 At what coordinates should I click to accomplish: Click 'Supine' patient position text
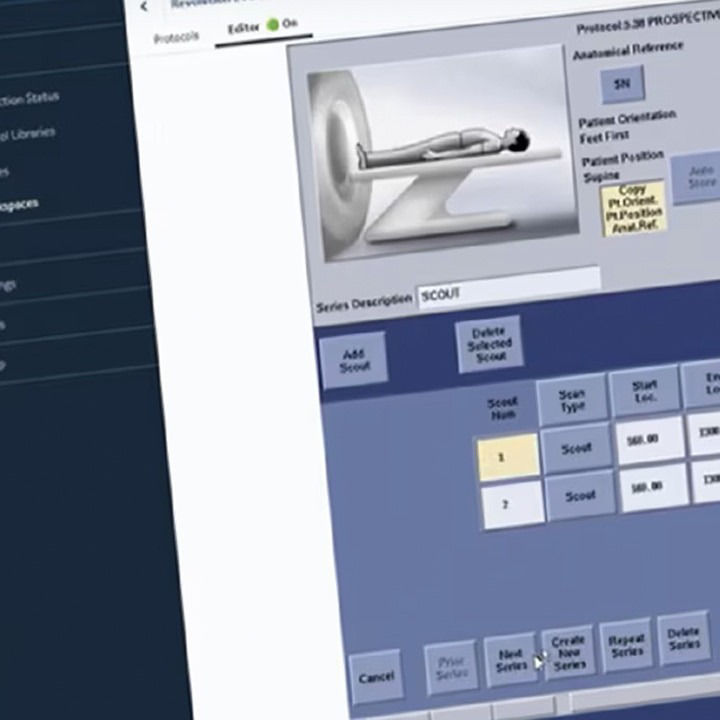(601, 176)
